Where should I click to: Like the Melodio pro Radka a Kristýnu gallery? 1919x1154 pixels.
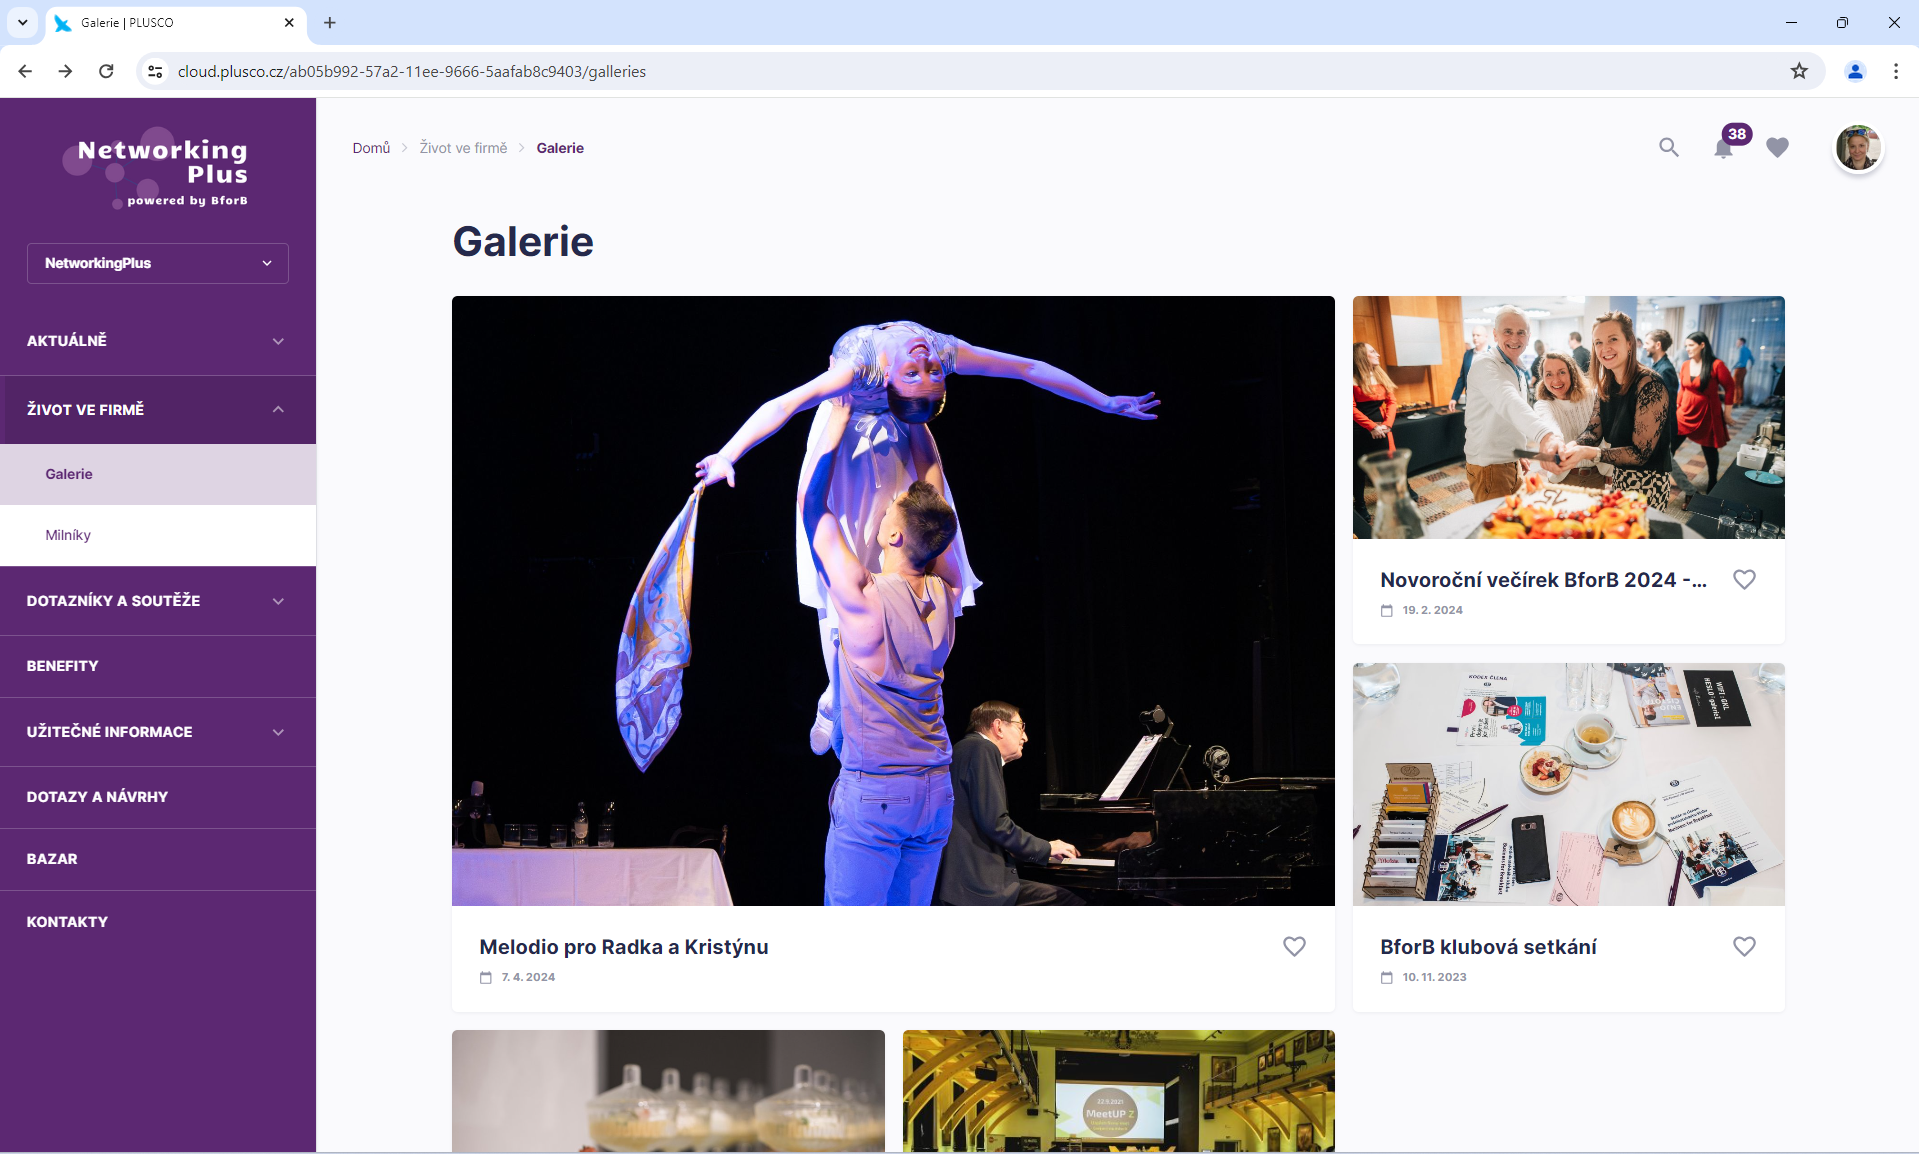pos(1294,946)
